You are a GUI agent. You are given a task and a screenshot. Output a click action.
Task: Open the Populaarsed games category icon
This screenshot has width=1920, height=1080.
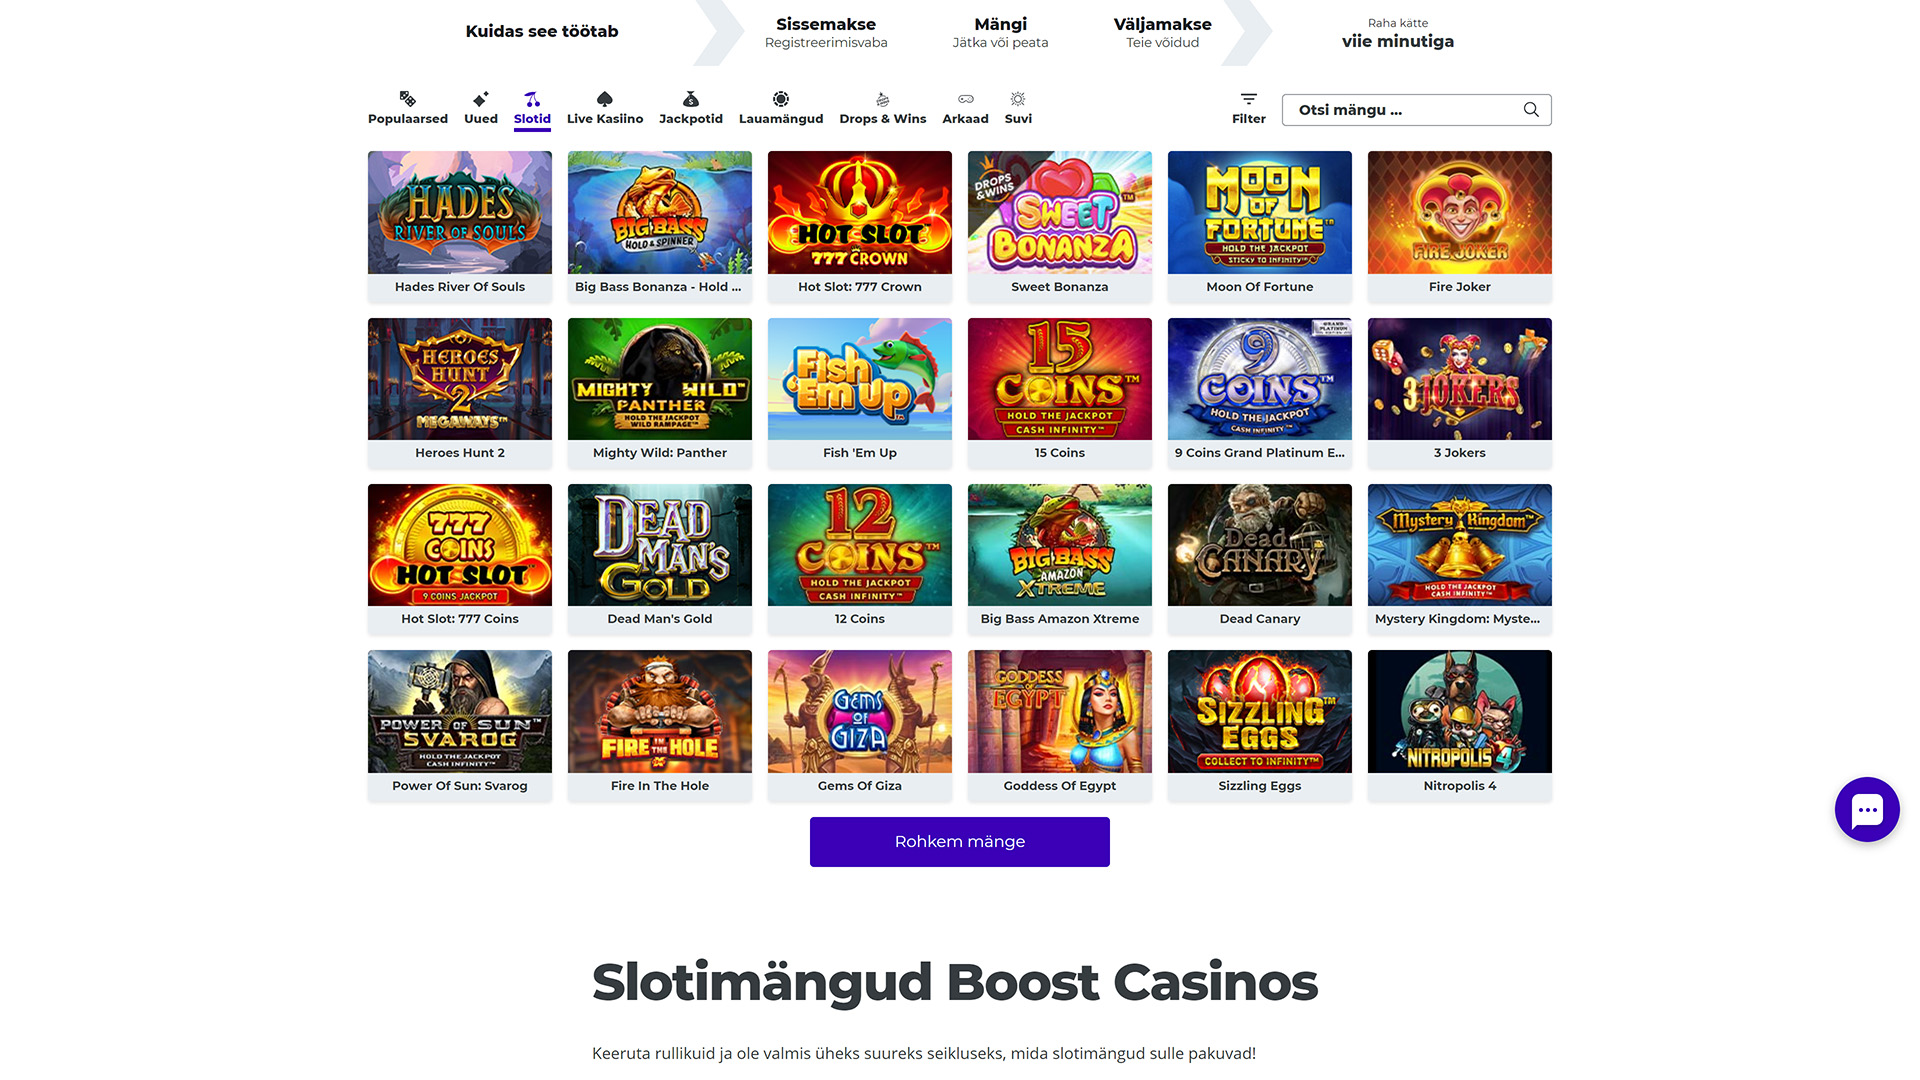pyautogui.click(x=407, y=99)
